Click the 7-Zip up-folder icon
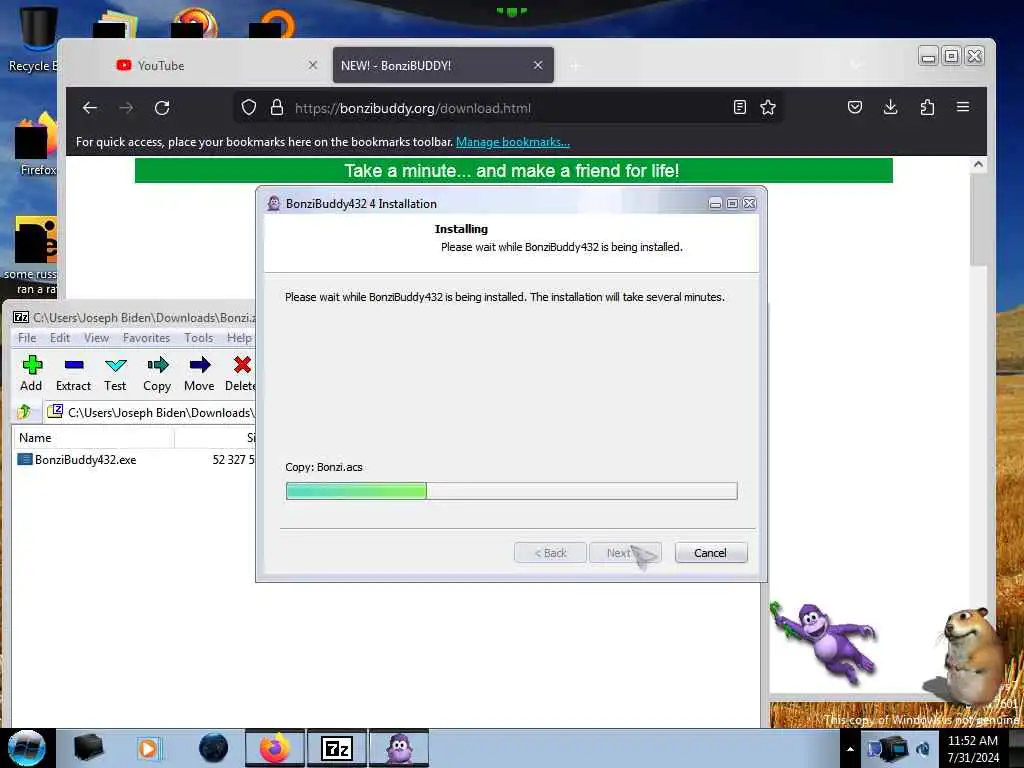This screenshot has height=768, width=1024. pos(24,411)
